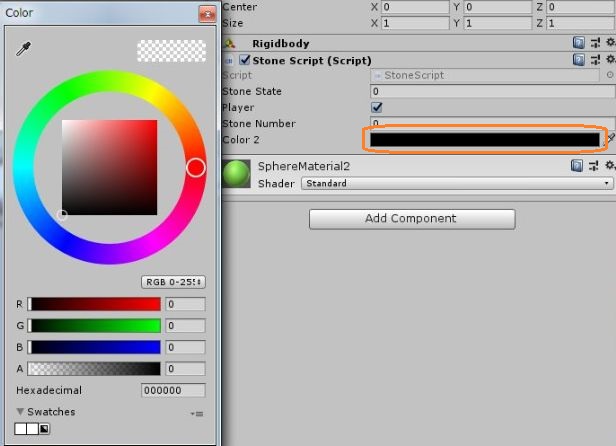
Task: Open Stone Script preset icon
Action: point(595,60)
